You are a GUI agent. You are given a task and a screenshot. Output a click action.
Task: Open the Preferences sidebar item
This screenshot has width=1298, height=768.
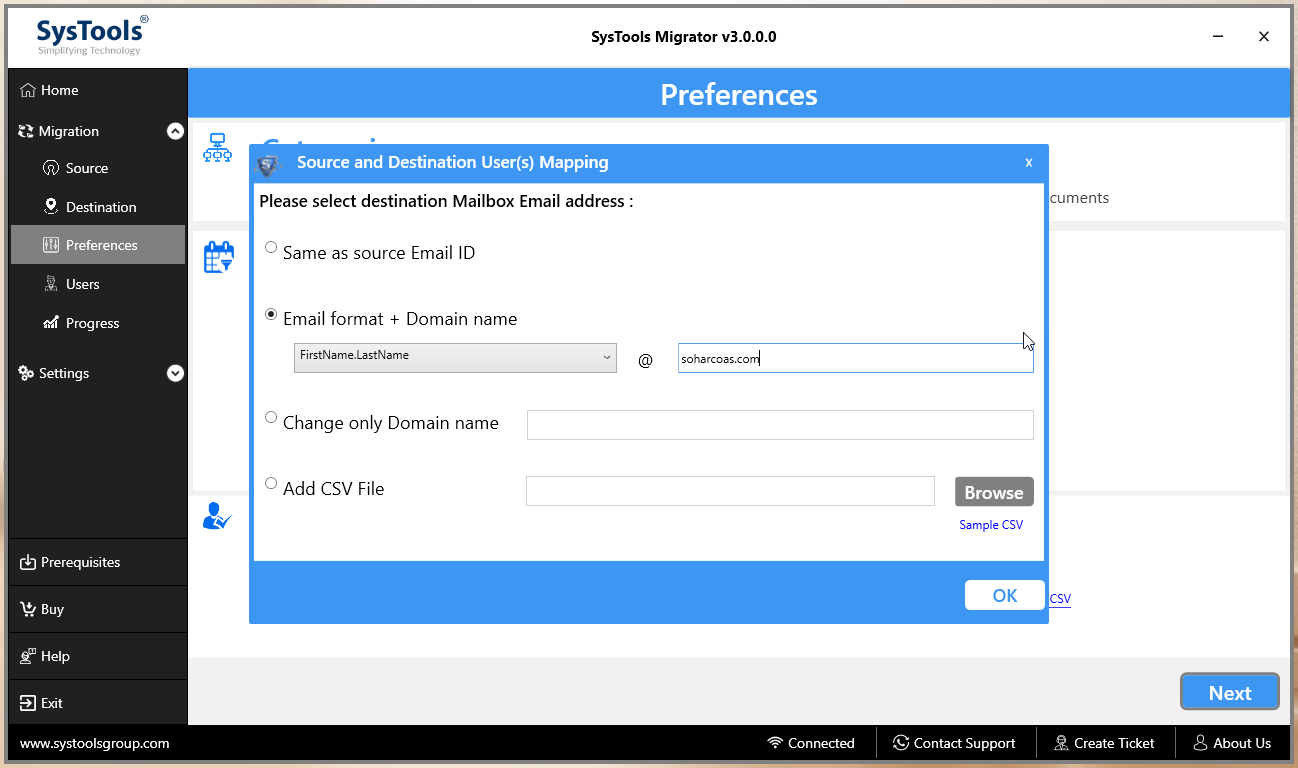pyautogui.click(x=98, y=245)
